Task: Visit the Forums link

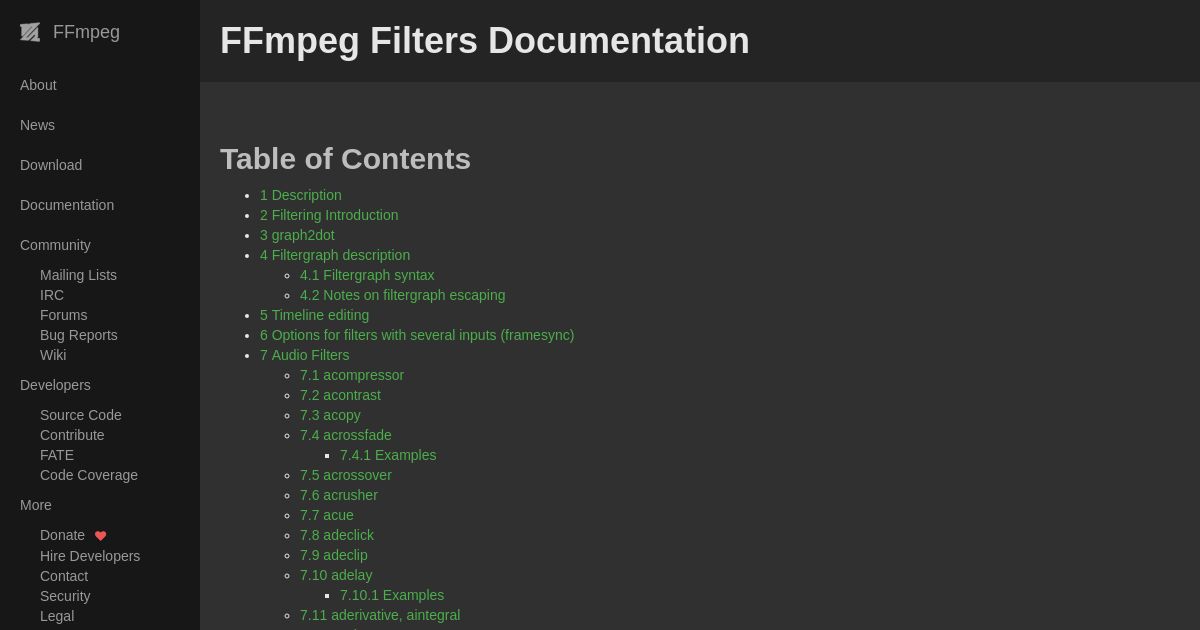Action: (63, 315)
